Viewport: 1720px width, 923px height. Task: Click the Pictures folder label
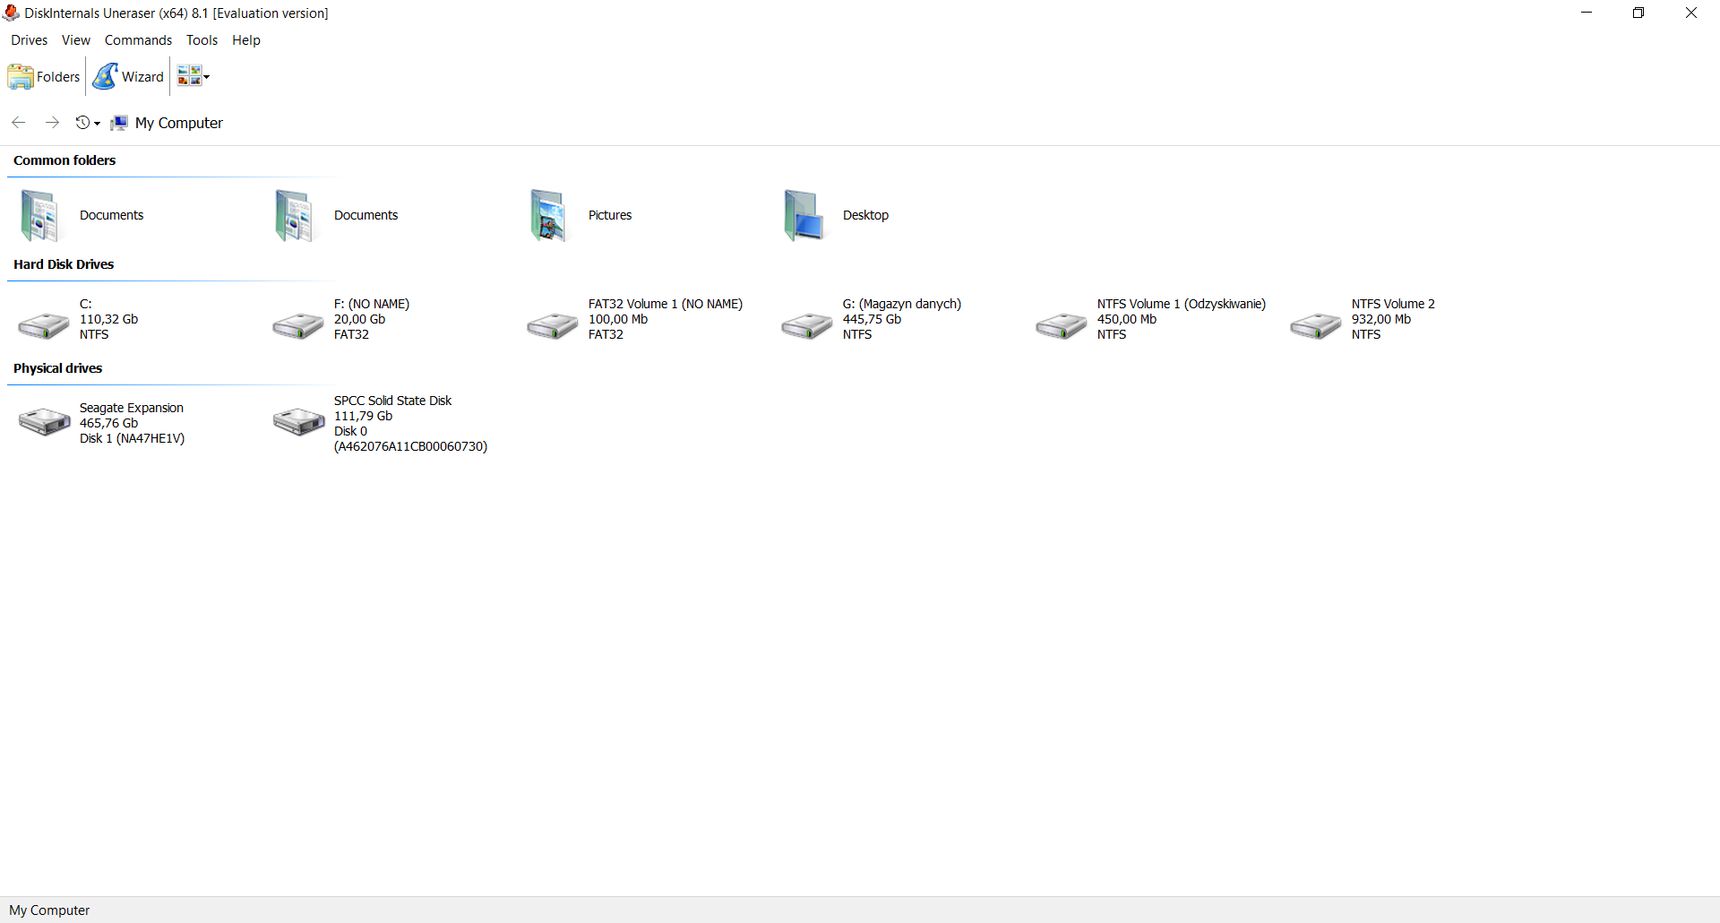click(610, 215)
